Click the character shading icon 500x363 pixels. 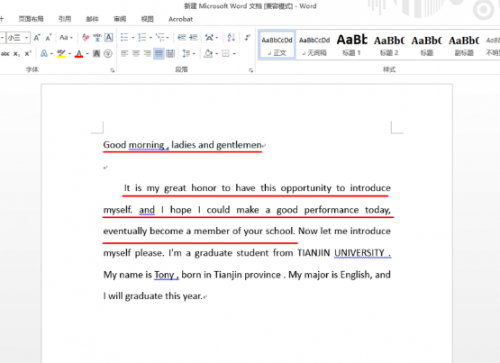(96, 53)
